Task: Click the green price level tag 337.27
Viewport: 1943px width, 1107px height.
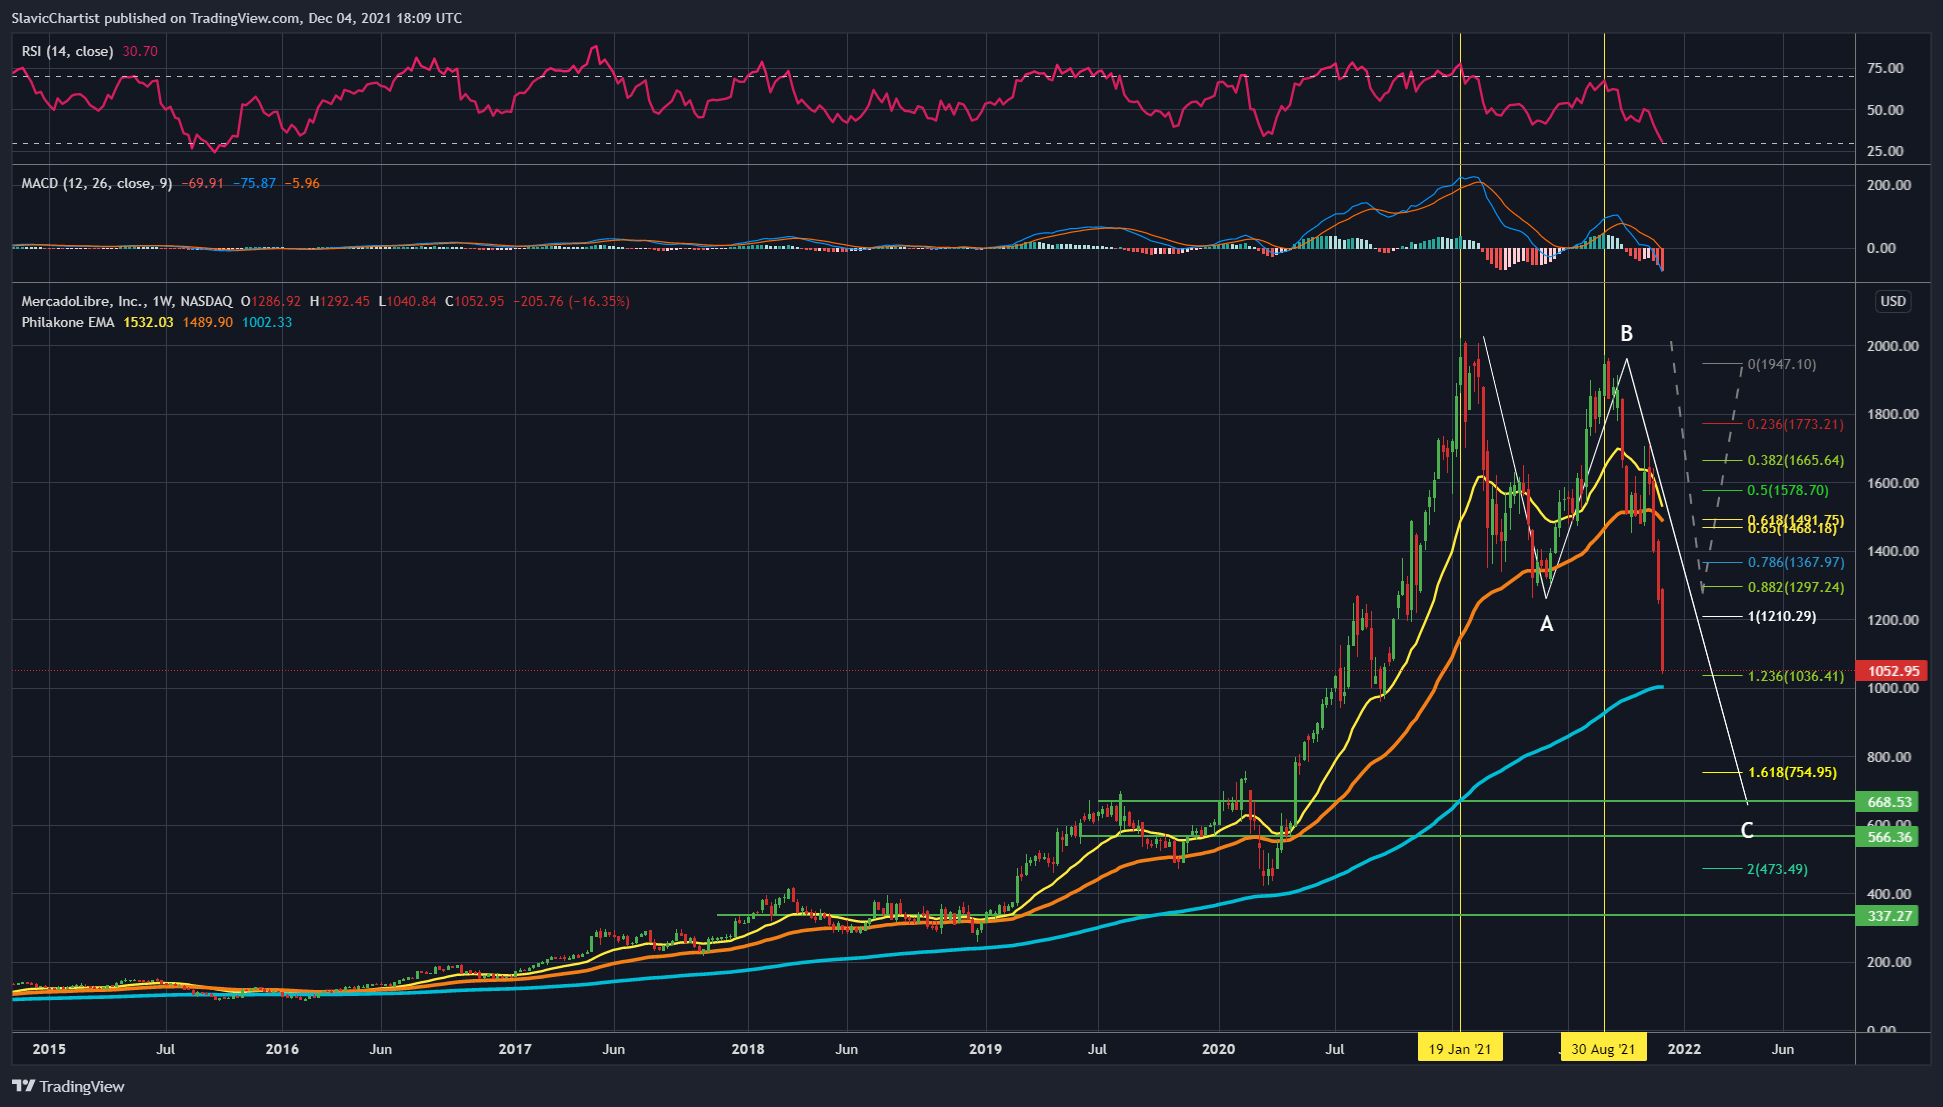Action: click(x=1887, y=915)
